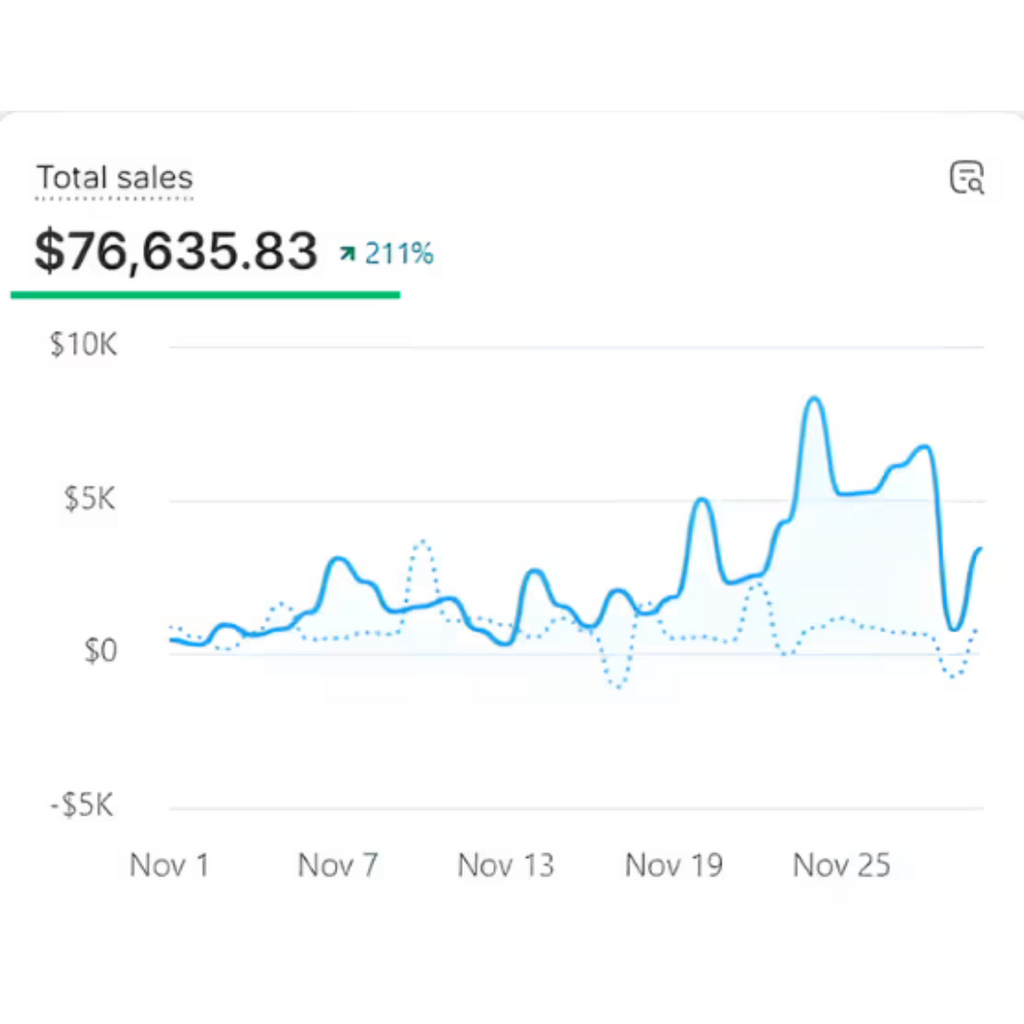This screenshot has height=1024, width=1024.
Task: Click the $5K y-axis label
Action: (90, 499)
